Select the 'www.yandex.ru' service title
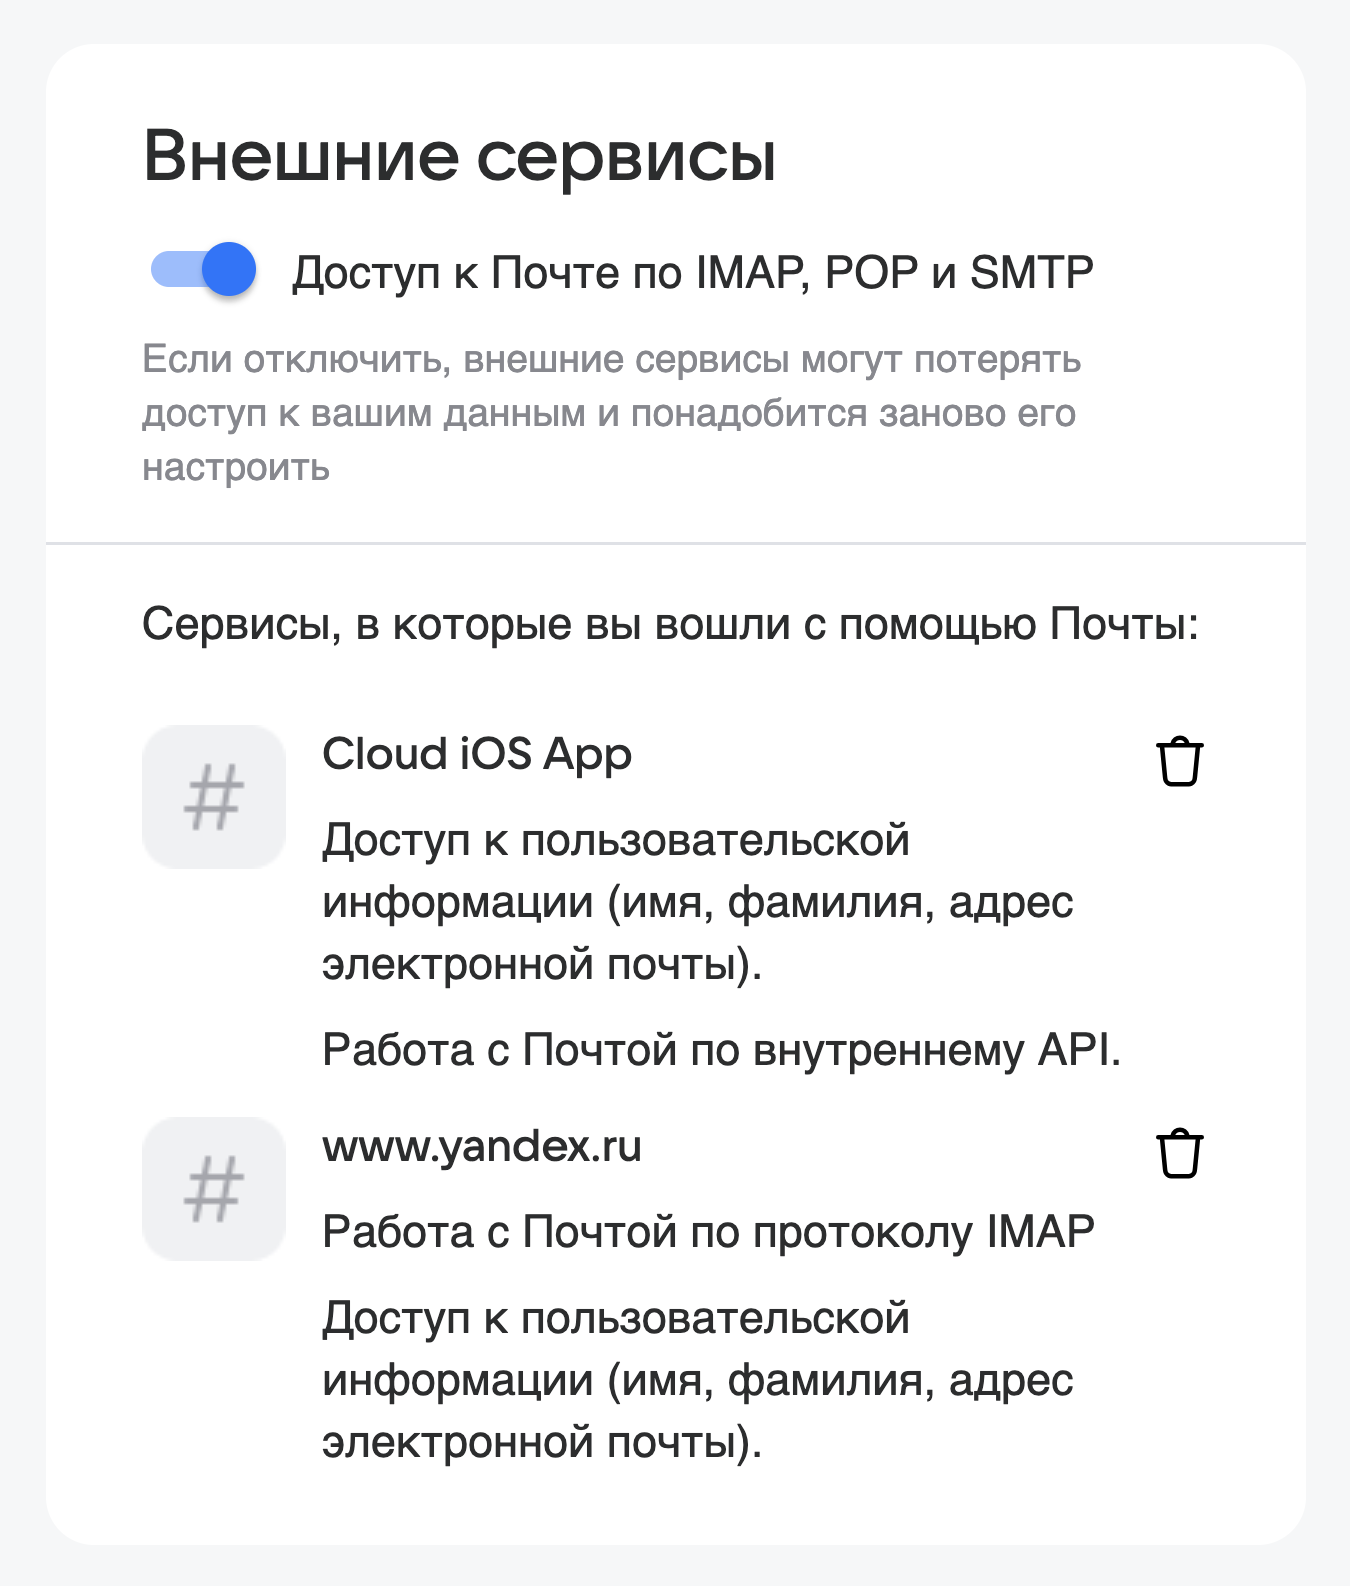Viewport: 1350px width, 1586px height. [x=482, y=1147]
